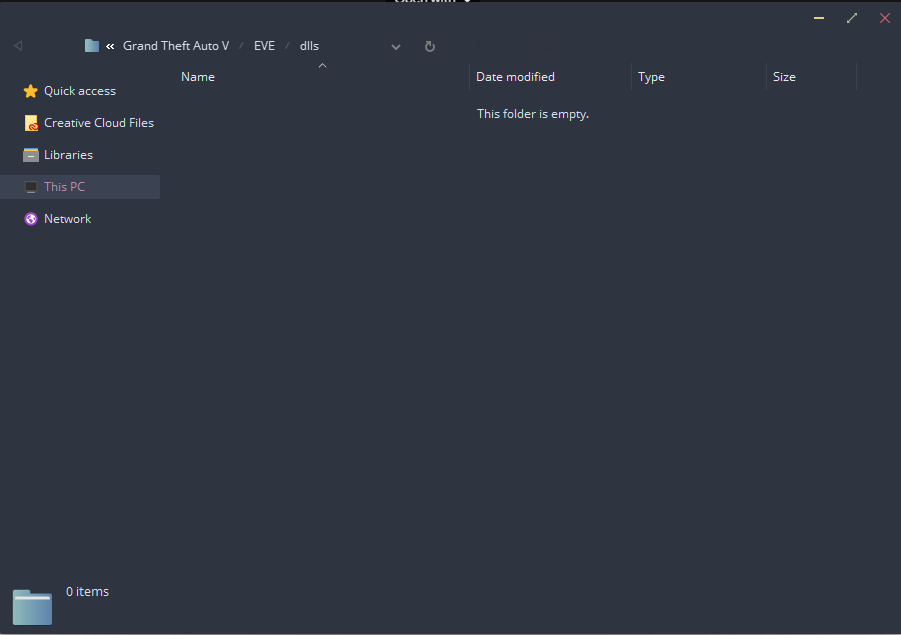
Task: Close the explorer window
Action: click(x=885, y=18)
